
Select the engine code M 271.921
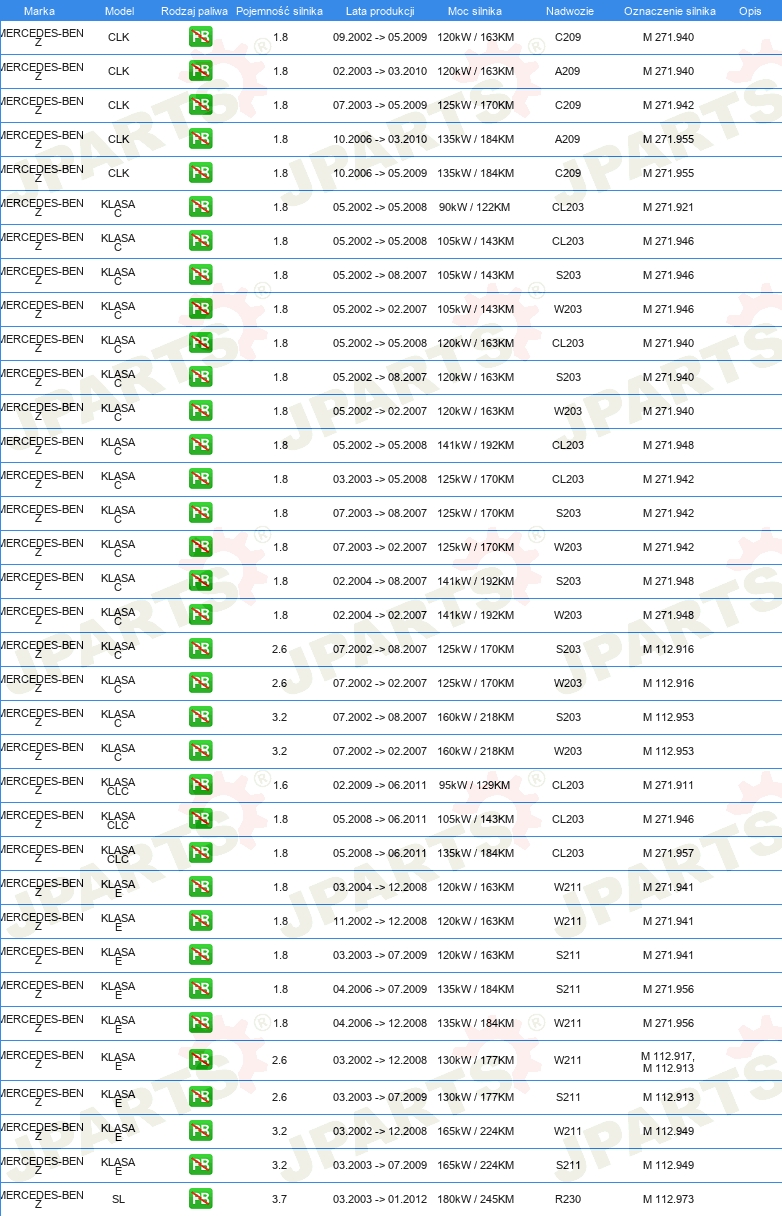[x=668, y=207]
